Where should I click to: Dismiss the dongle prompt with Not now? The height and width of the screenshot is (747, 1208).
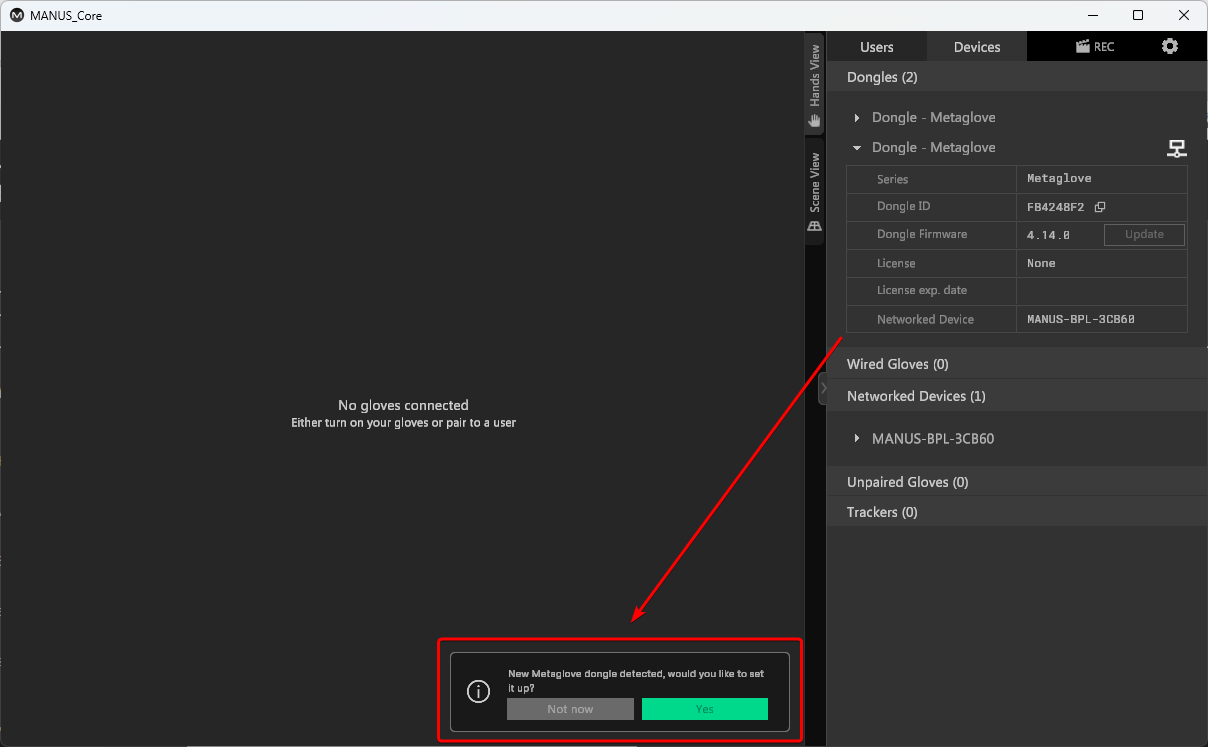[570, 709]
